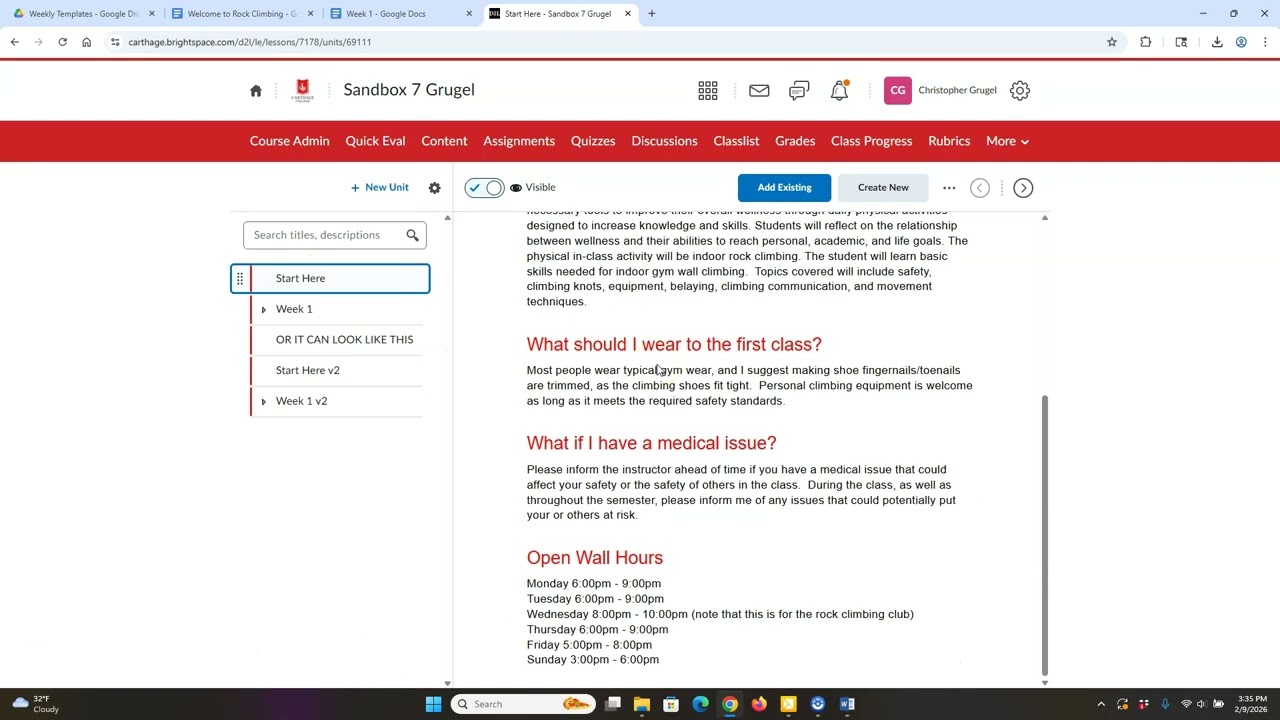Select OR IT CAN LOOK LIKE THIS
Image resolution: width=1280 pixels, height=720 pixels.
click(344, 340)
